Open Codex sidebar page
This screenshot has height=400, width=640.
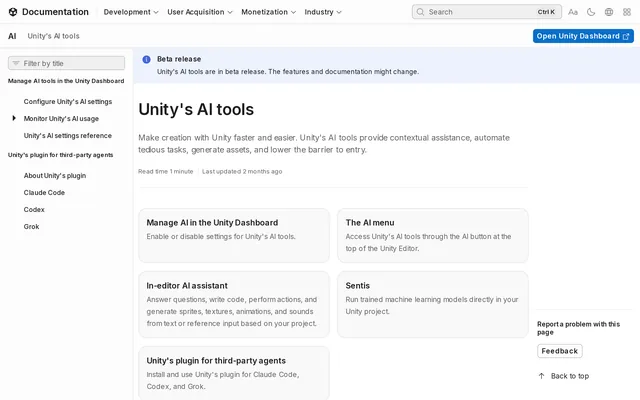tap(34, 209)
